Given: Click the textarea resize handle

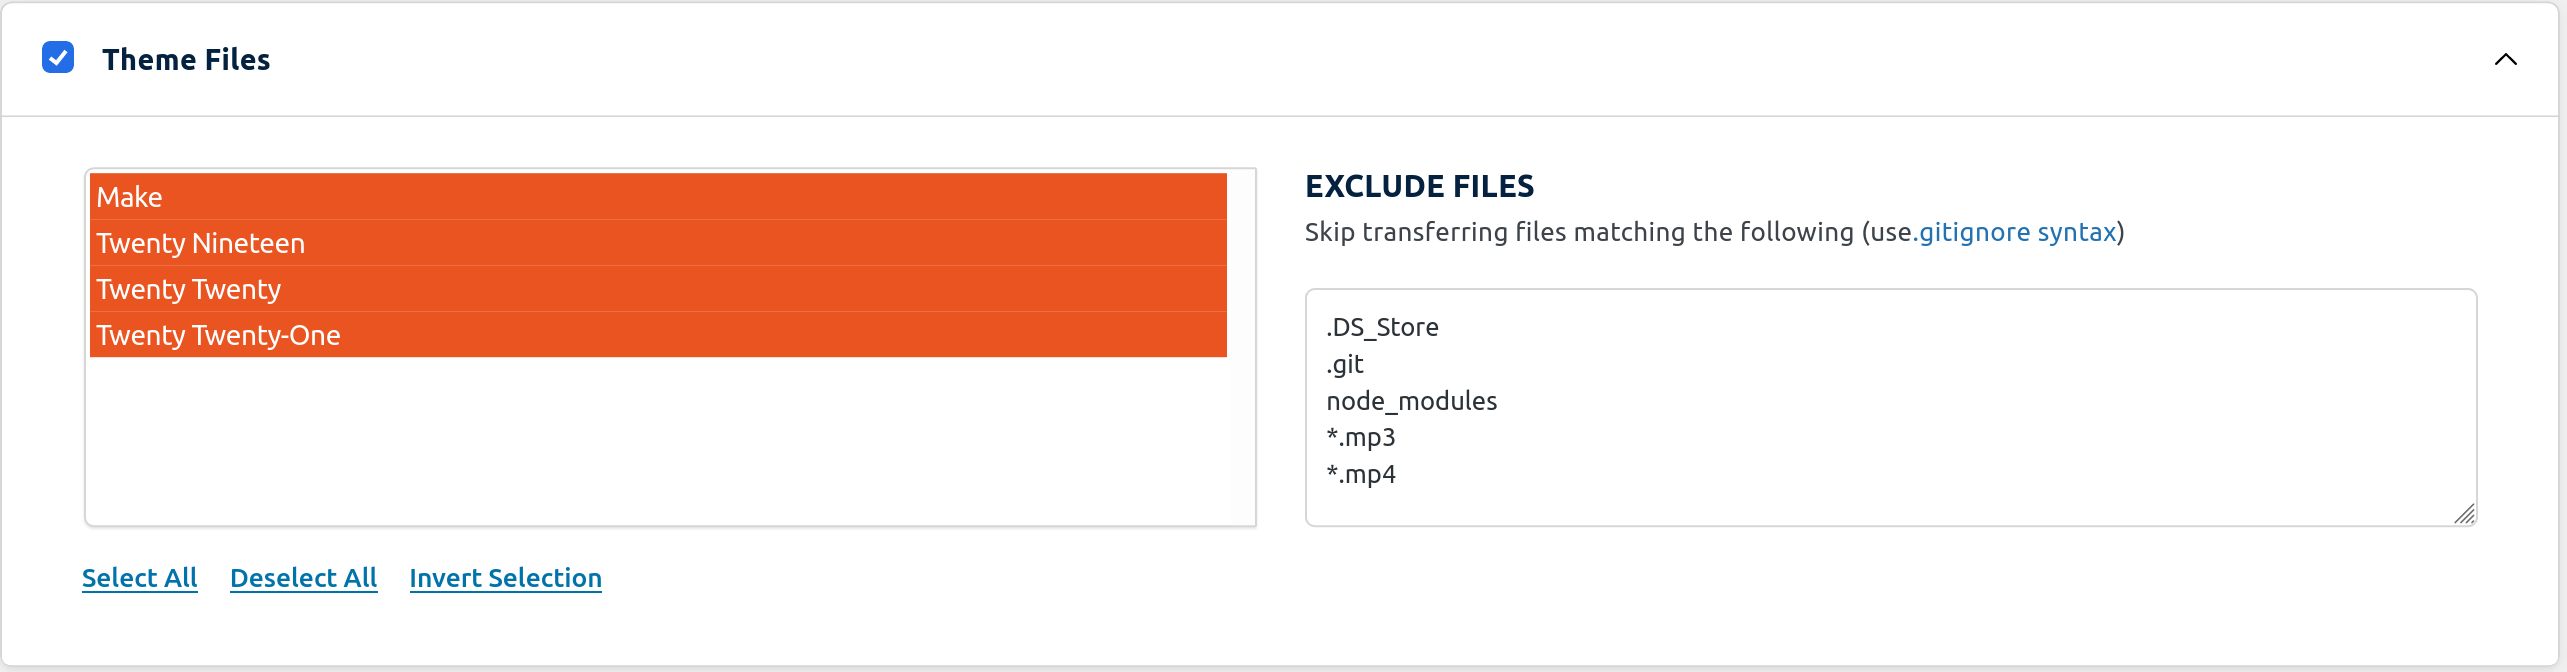Looking at the screenshot, I should (2464, 514).
